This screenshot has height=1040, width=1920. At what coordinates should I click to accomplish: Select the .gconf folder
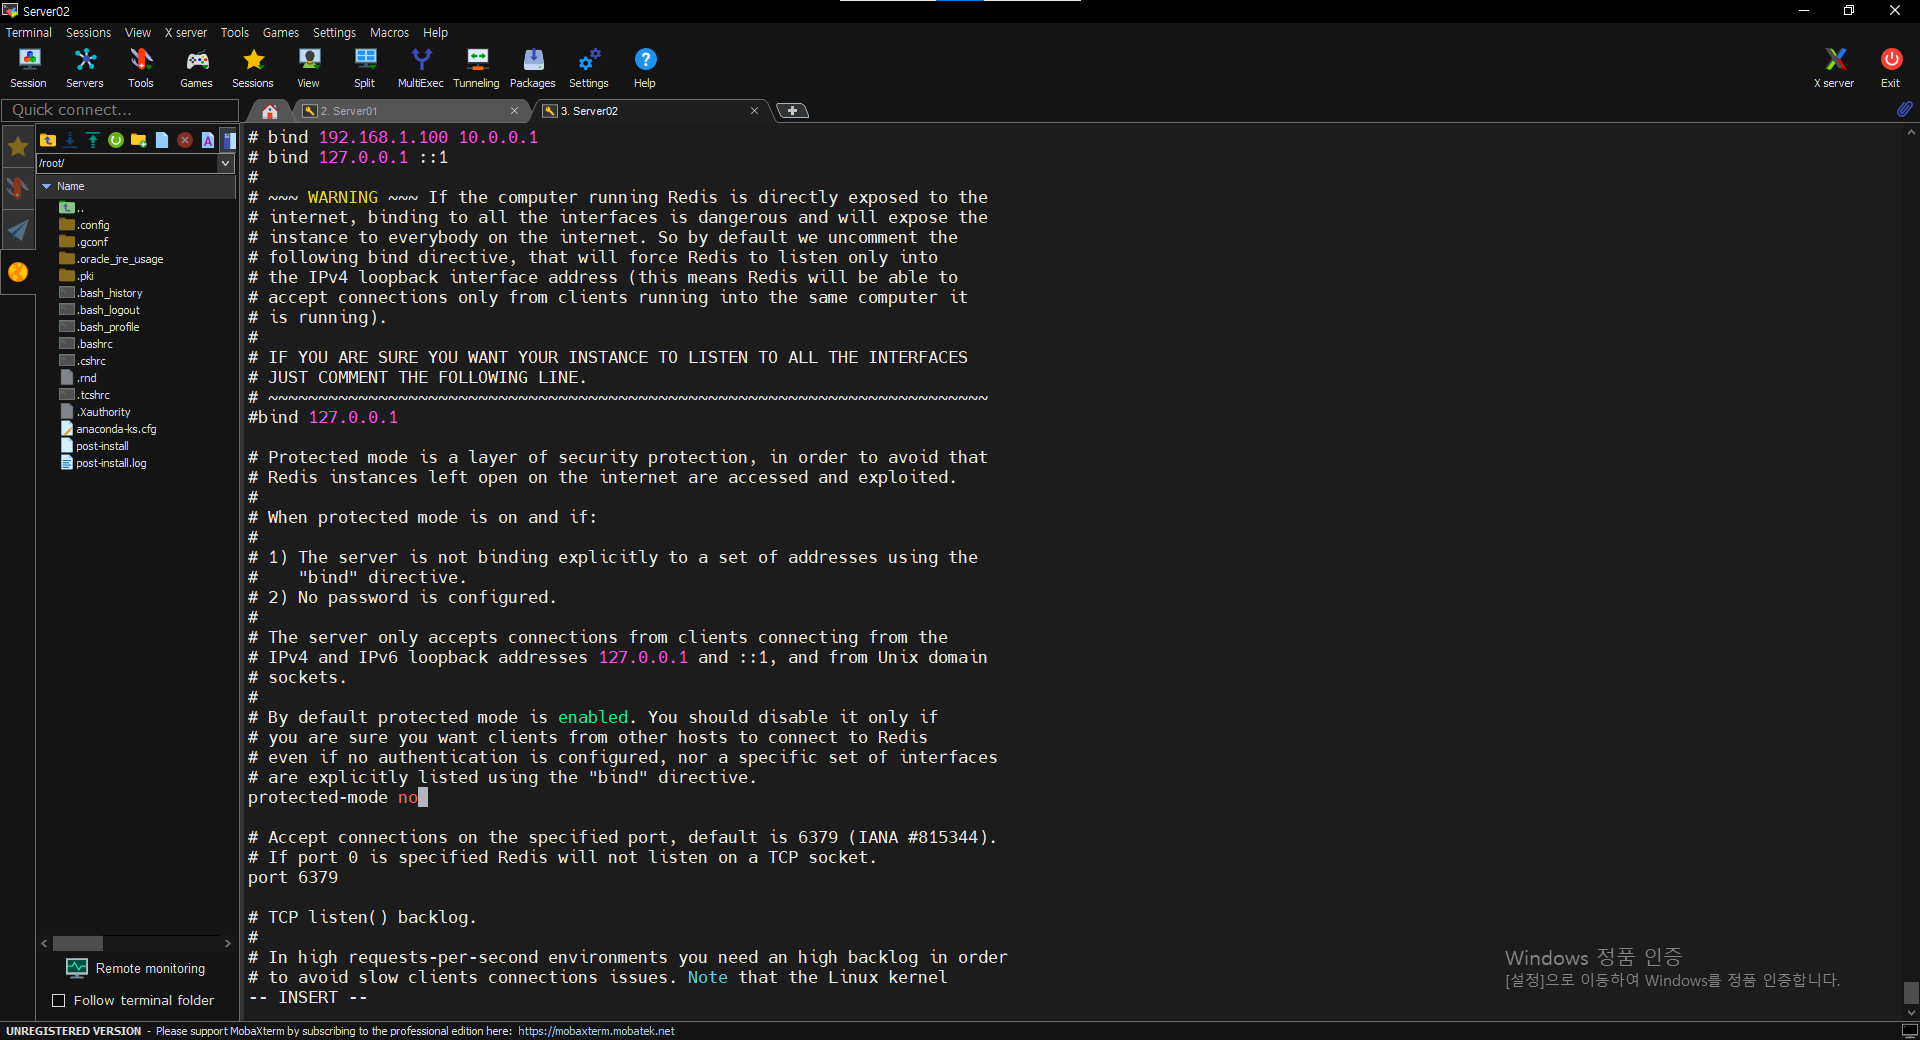(x=84, y=242)
